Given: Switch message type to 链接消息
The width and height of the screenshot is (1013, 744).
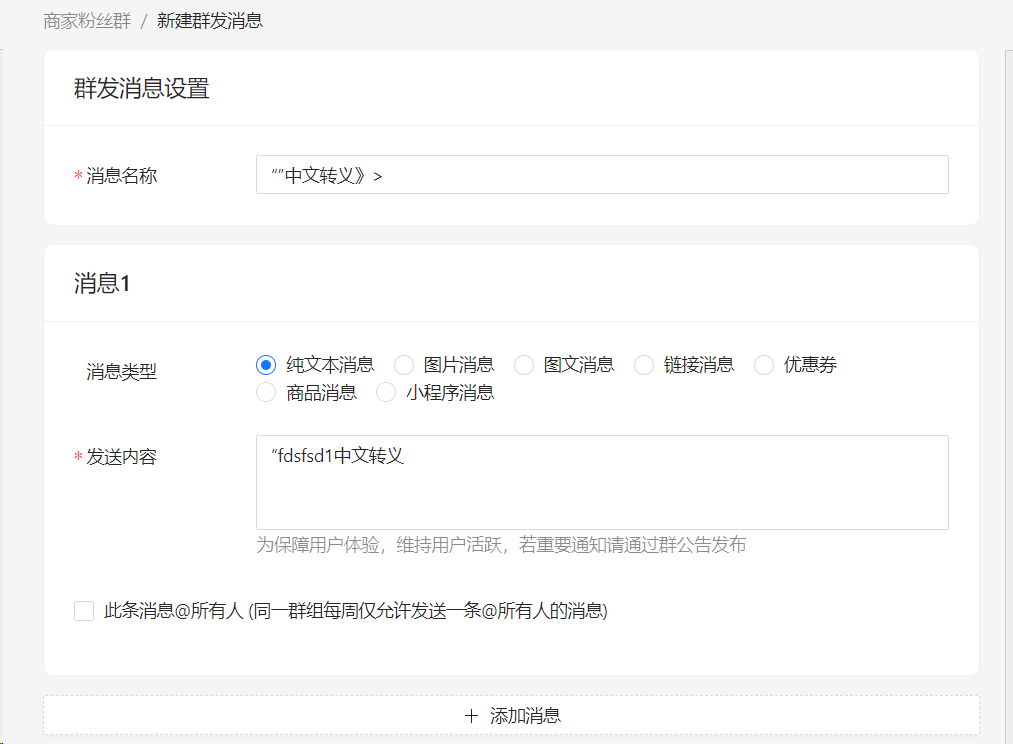Looking at the screenshot, I should [x=645, y=365].
